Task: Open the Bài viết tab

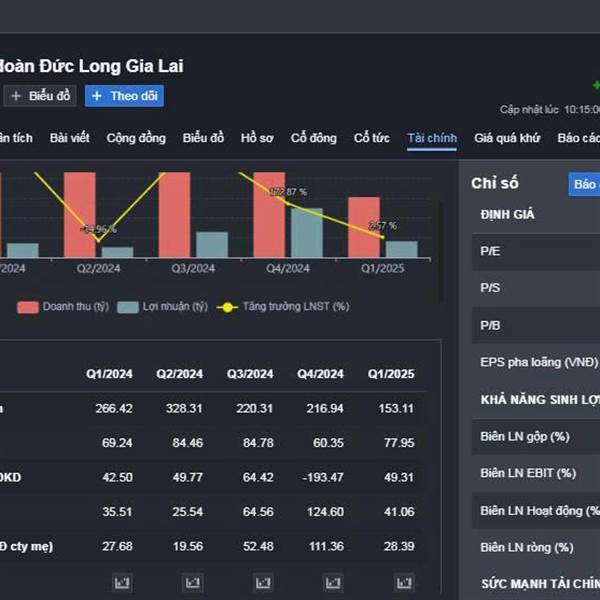Action: pyautogui.click(x=70, y=138)
